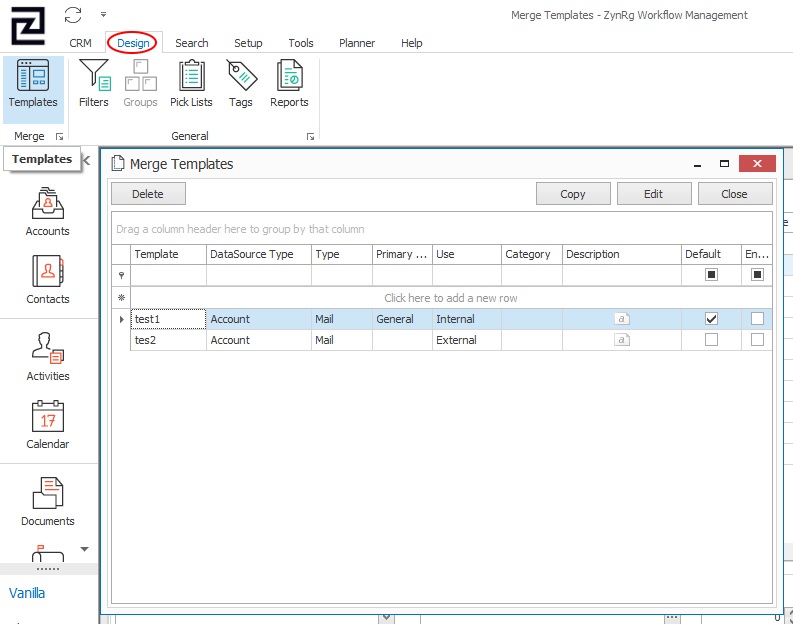Image resolution: width=793 pixels, height=624 pixels.
Task: Open the Filters tool
Action: [x=94, y=84]
